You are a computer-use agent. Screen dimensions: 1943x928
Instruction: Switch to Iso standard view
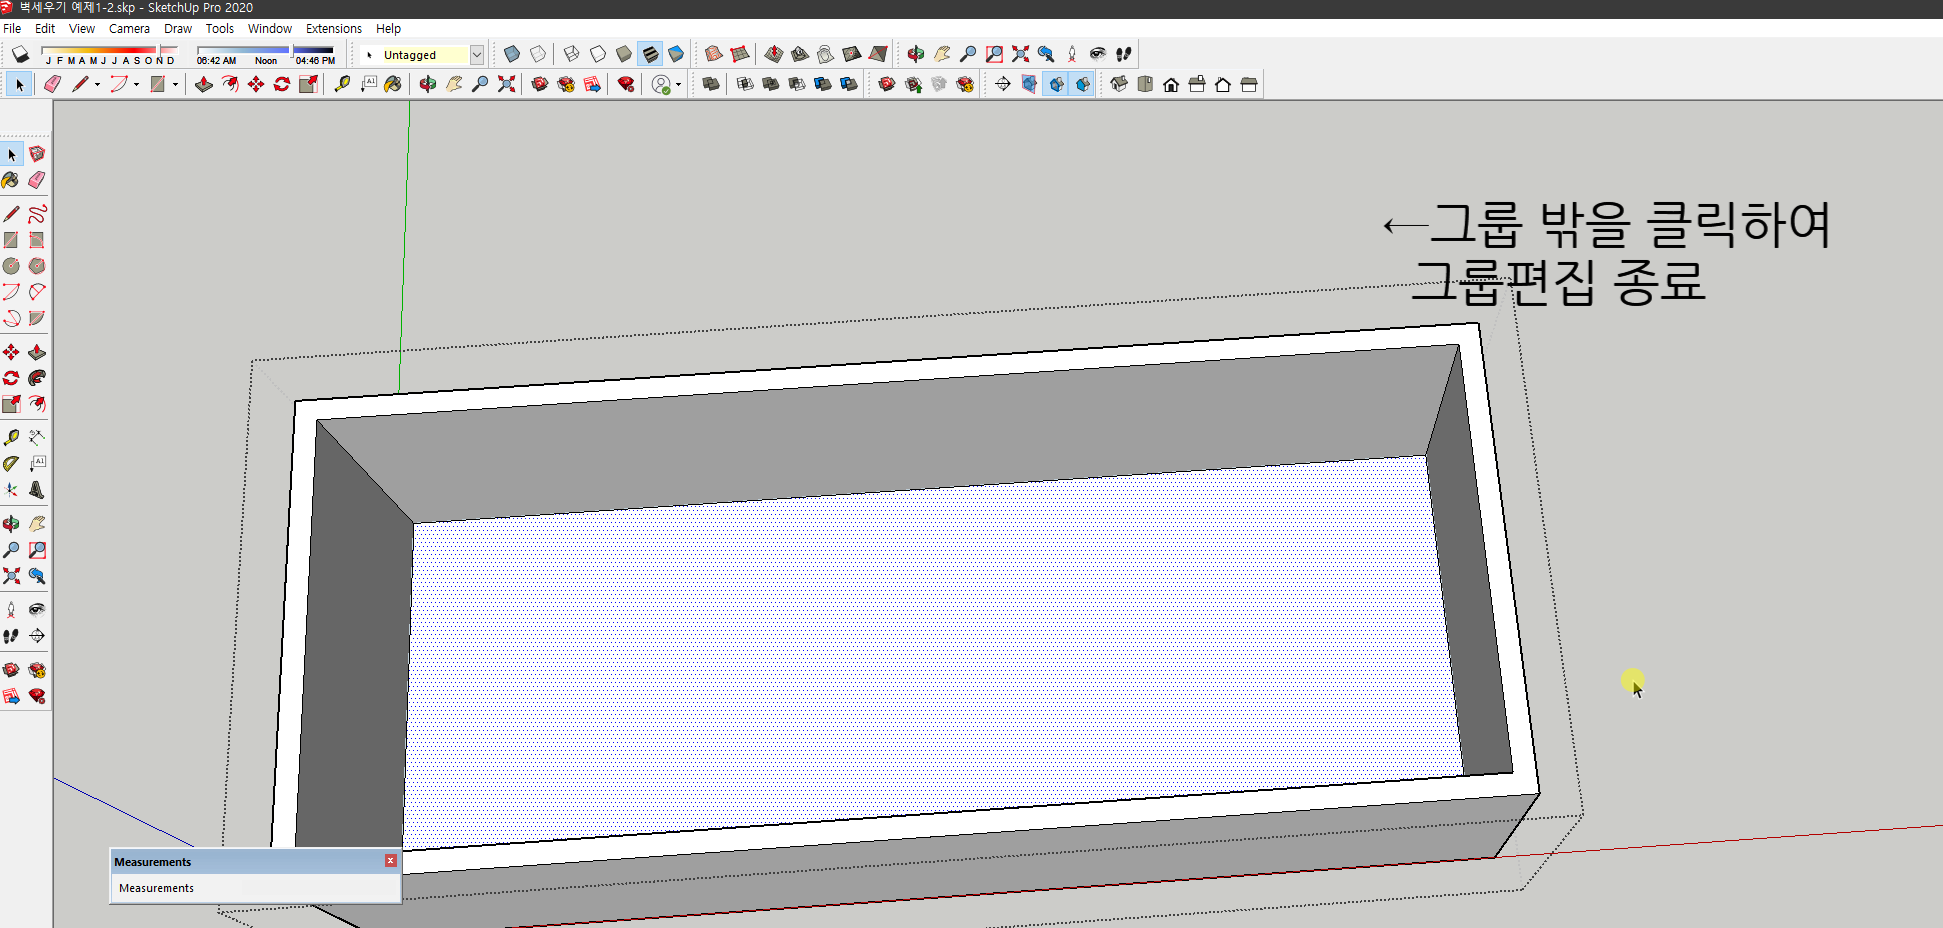[1119, 84]
